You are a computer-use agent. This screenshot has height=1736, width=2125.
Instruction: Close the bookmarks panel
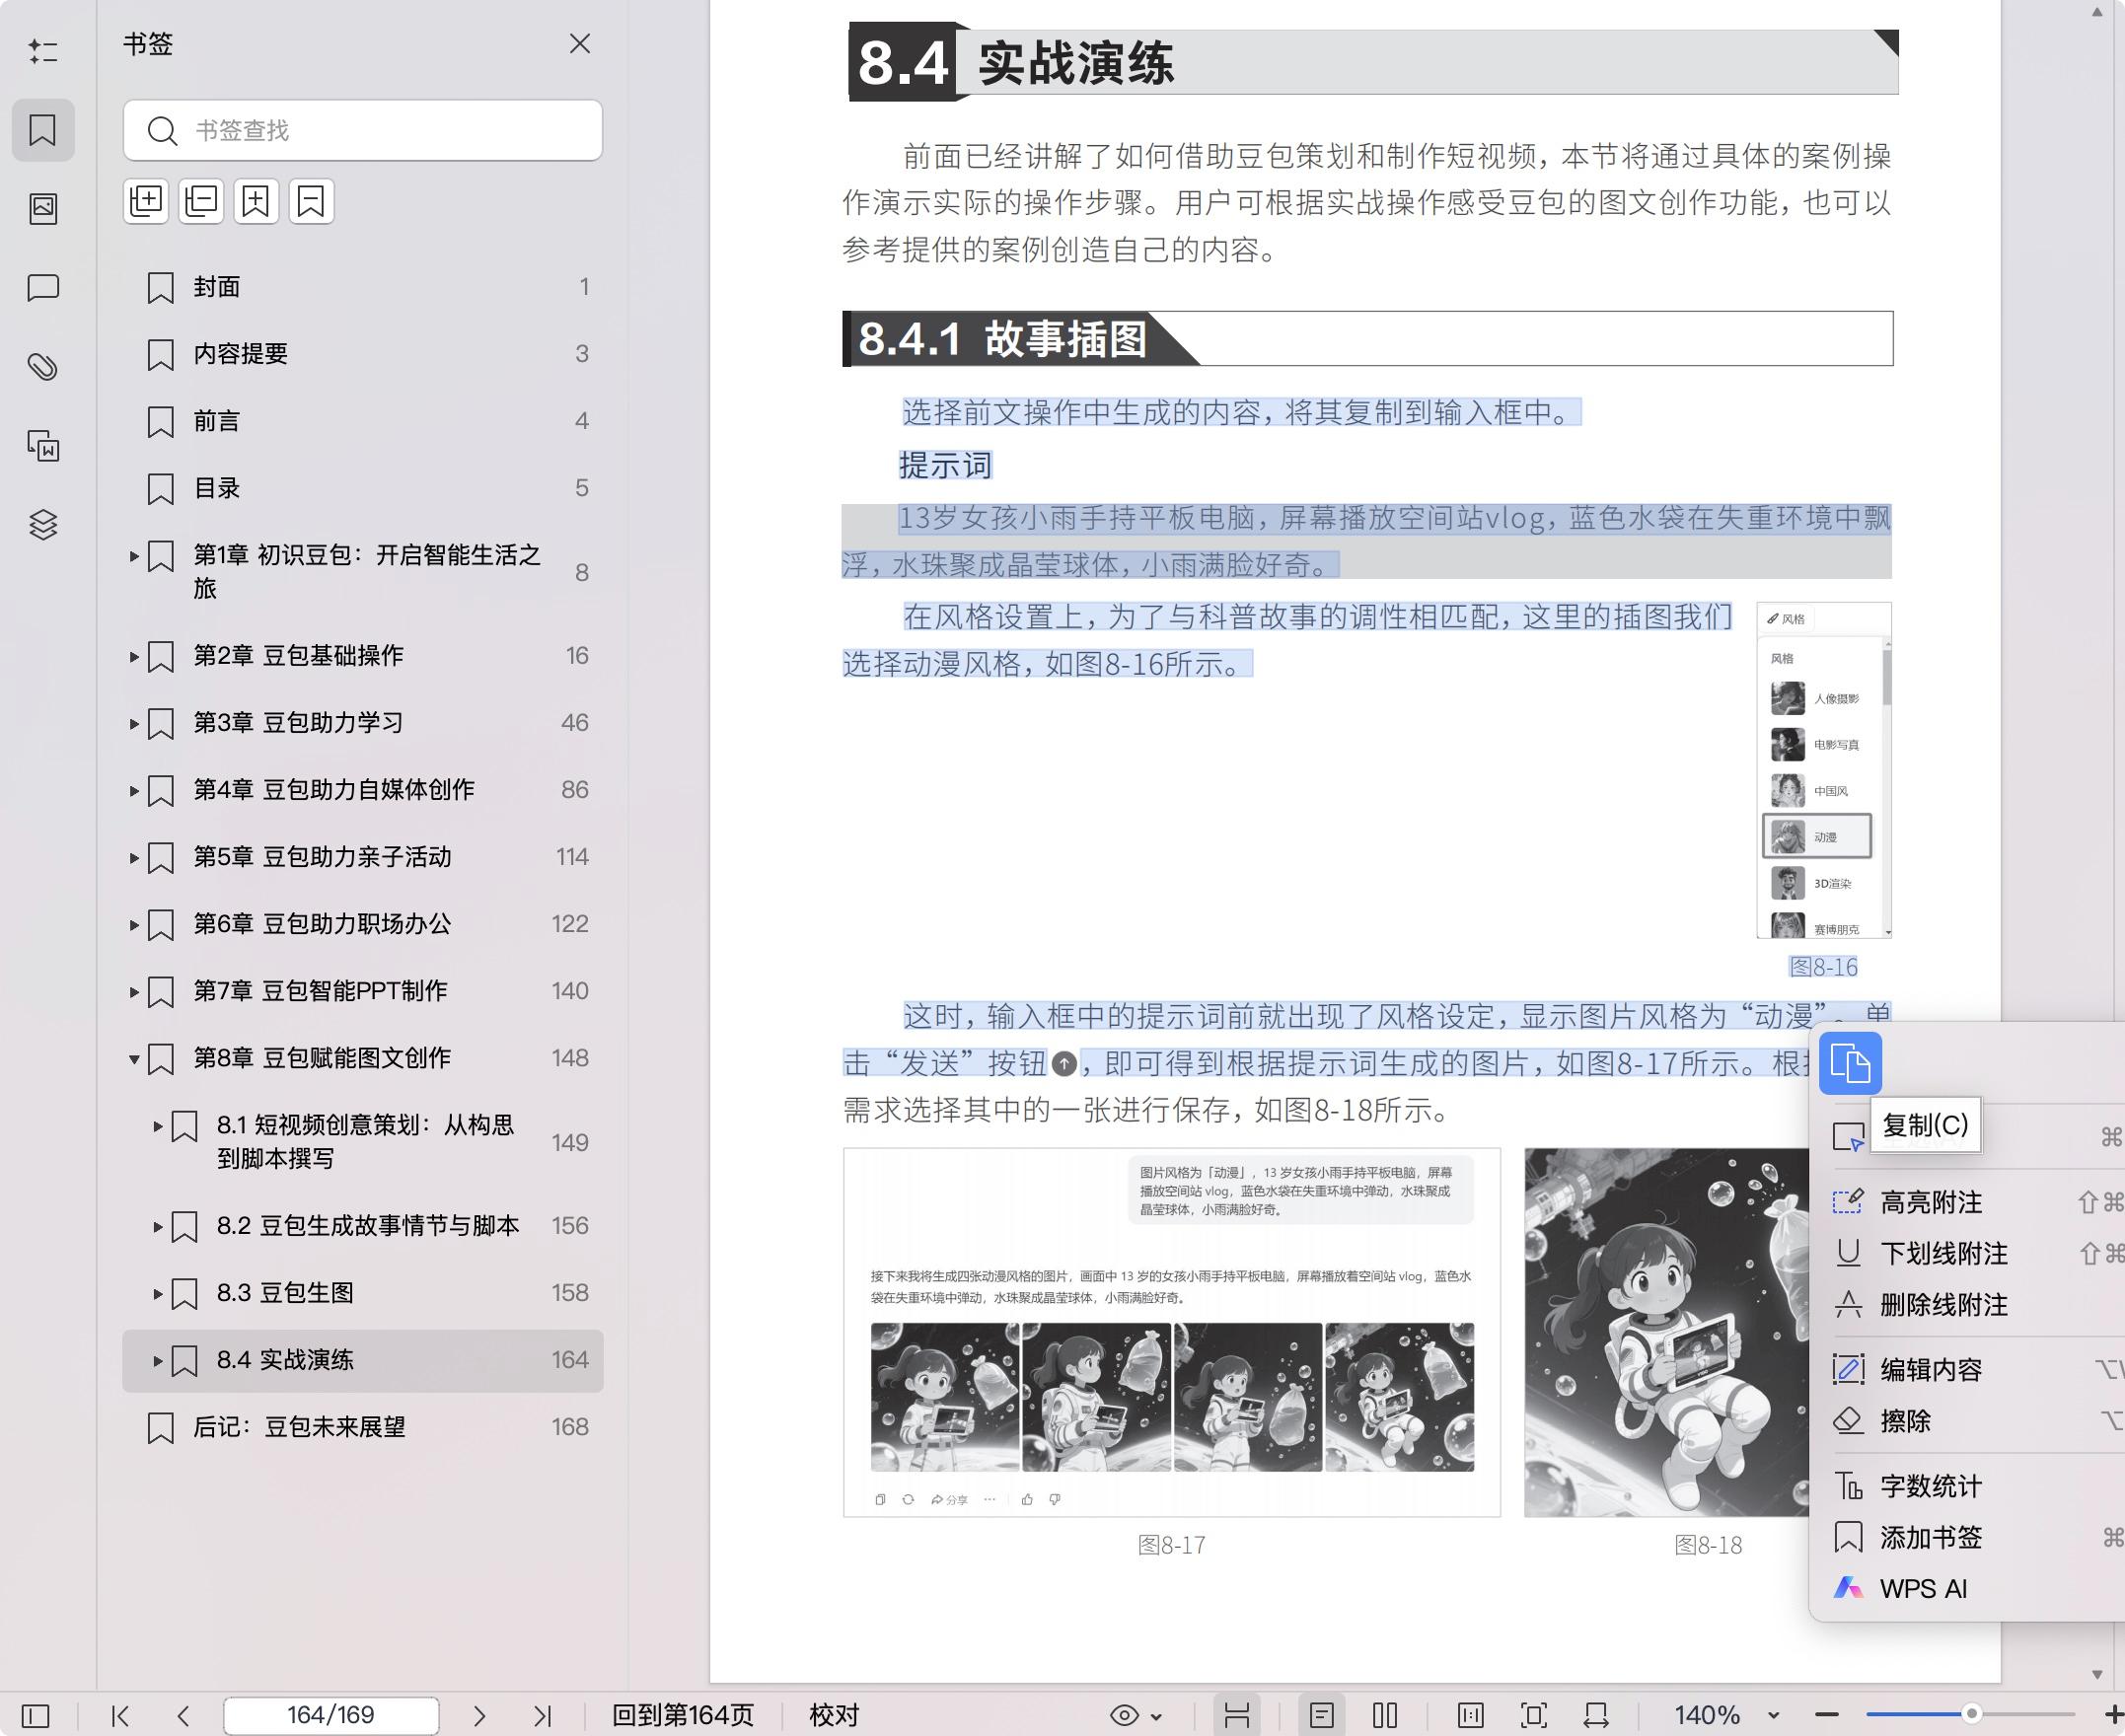click(580, 43)
